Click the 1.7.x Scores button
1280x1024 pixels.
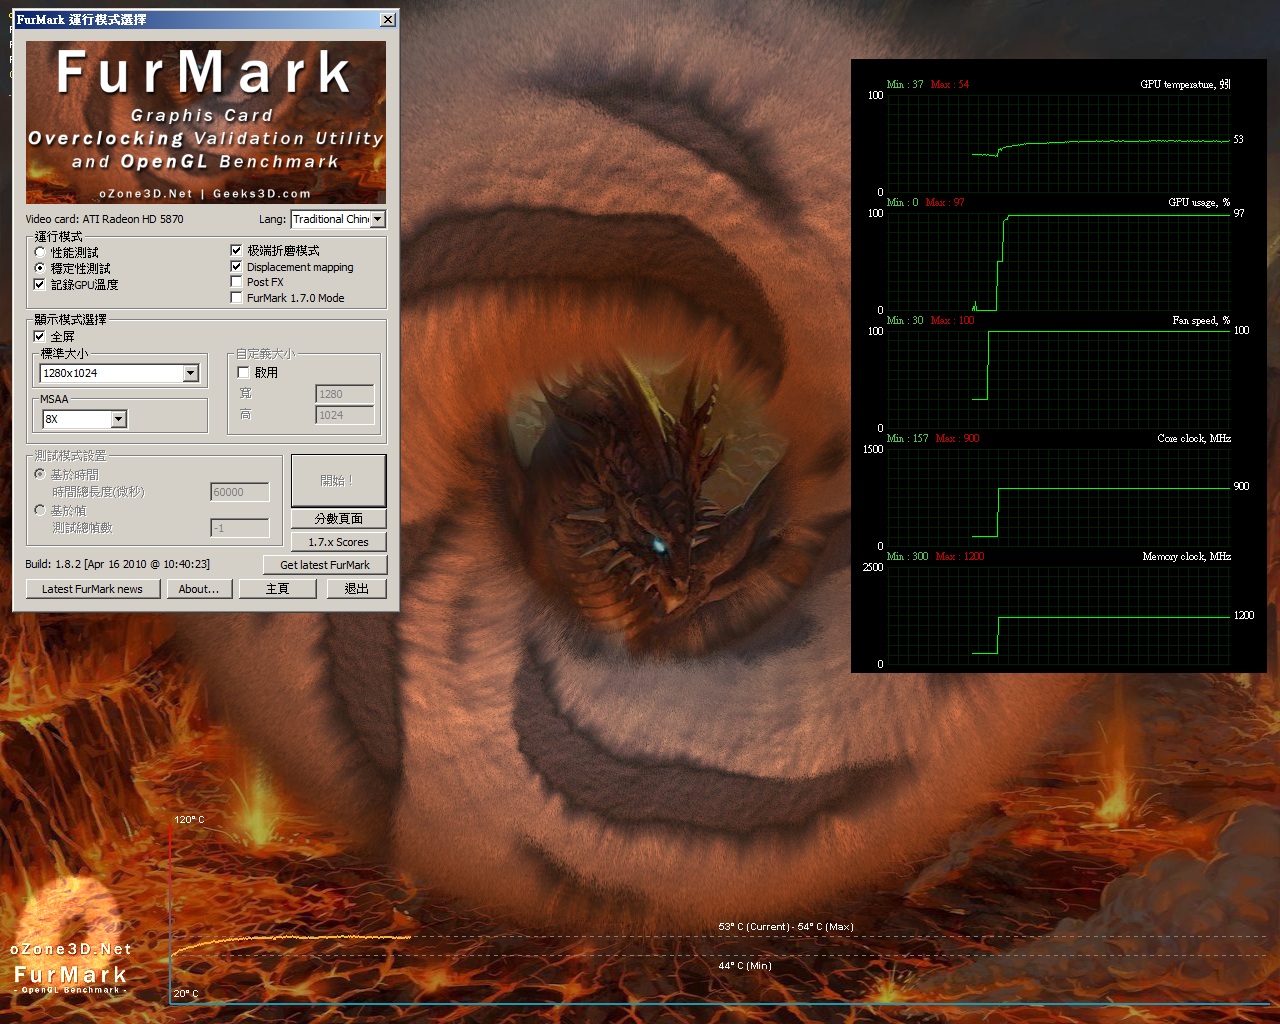(338, 542)
